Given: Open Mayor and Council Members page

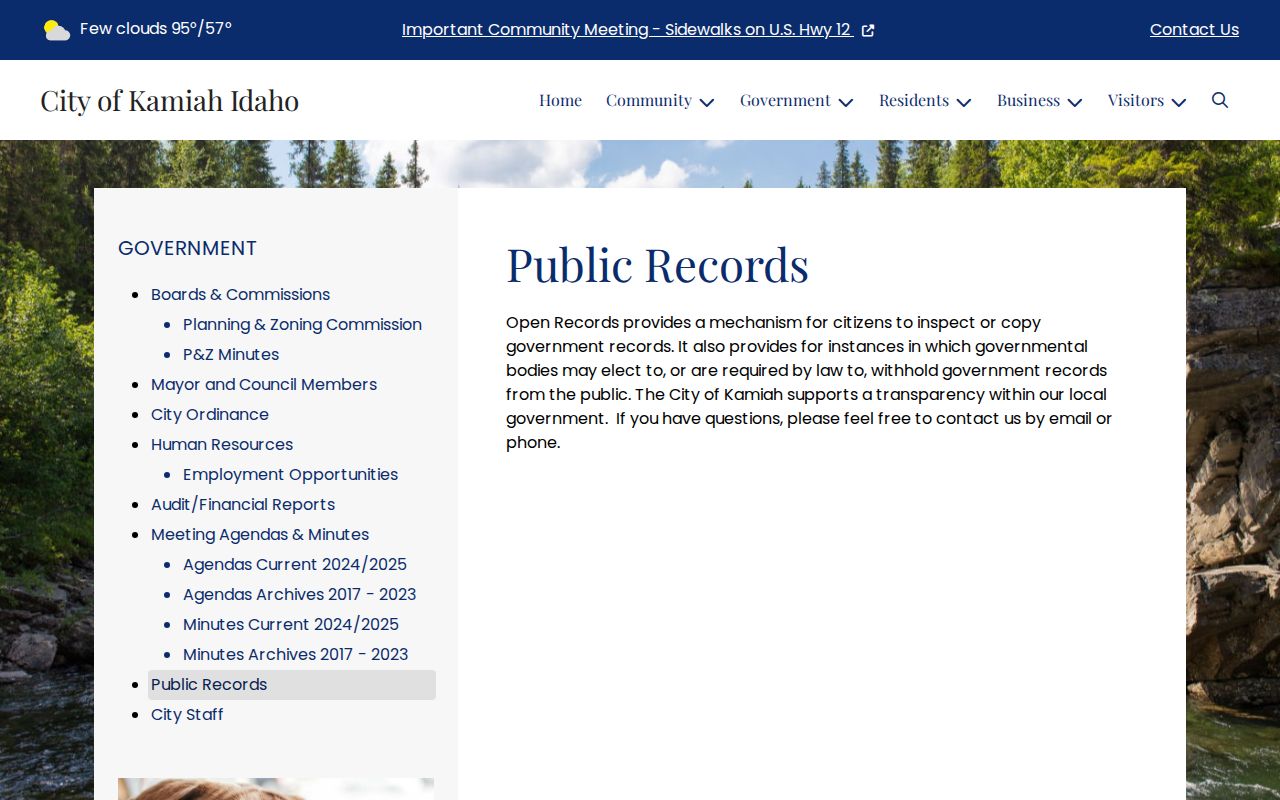Looking at the screenshot, I should tap(264, 384).
